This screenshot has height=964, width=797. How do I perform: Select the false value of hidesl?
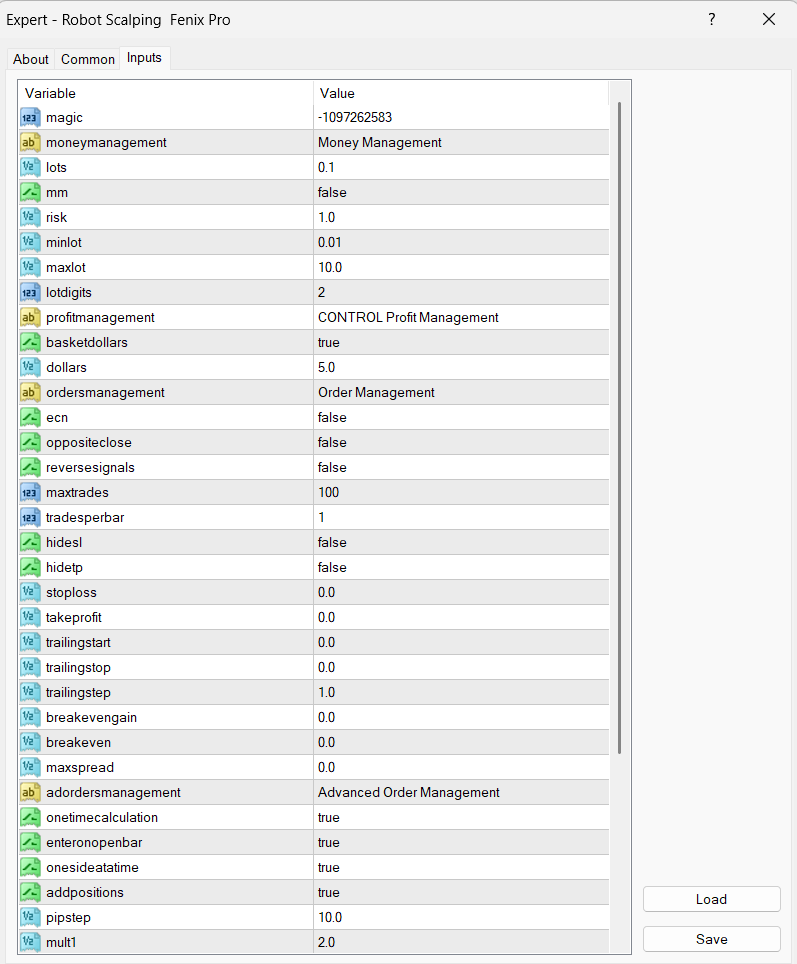[332, 542]
